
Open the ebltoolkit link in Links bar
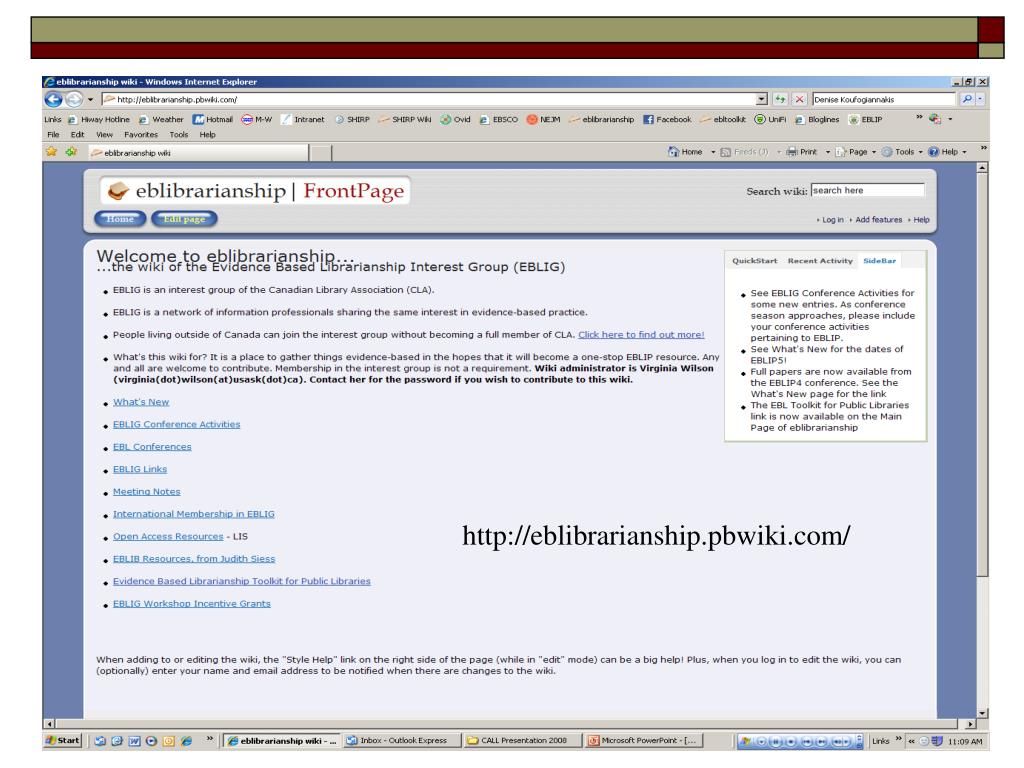pyautogui.click(x=722, y=120)
